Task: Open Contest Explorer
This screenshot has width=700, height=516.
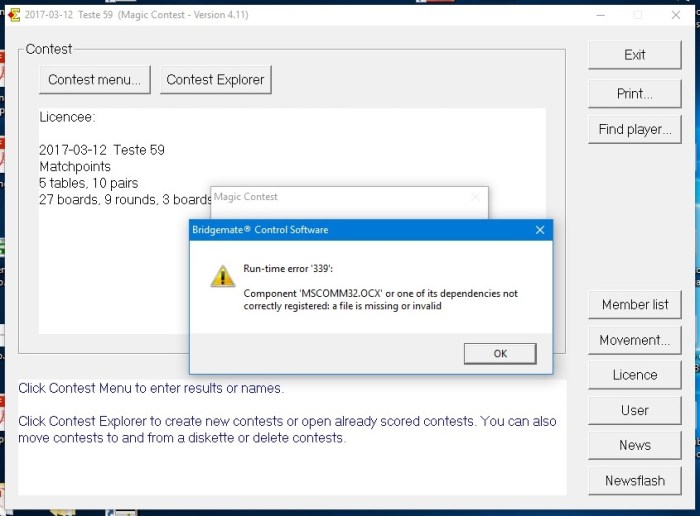Action: (215, 80)
